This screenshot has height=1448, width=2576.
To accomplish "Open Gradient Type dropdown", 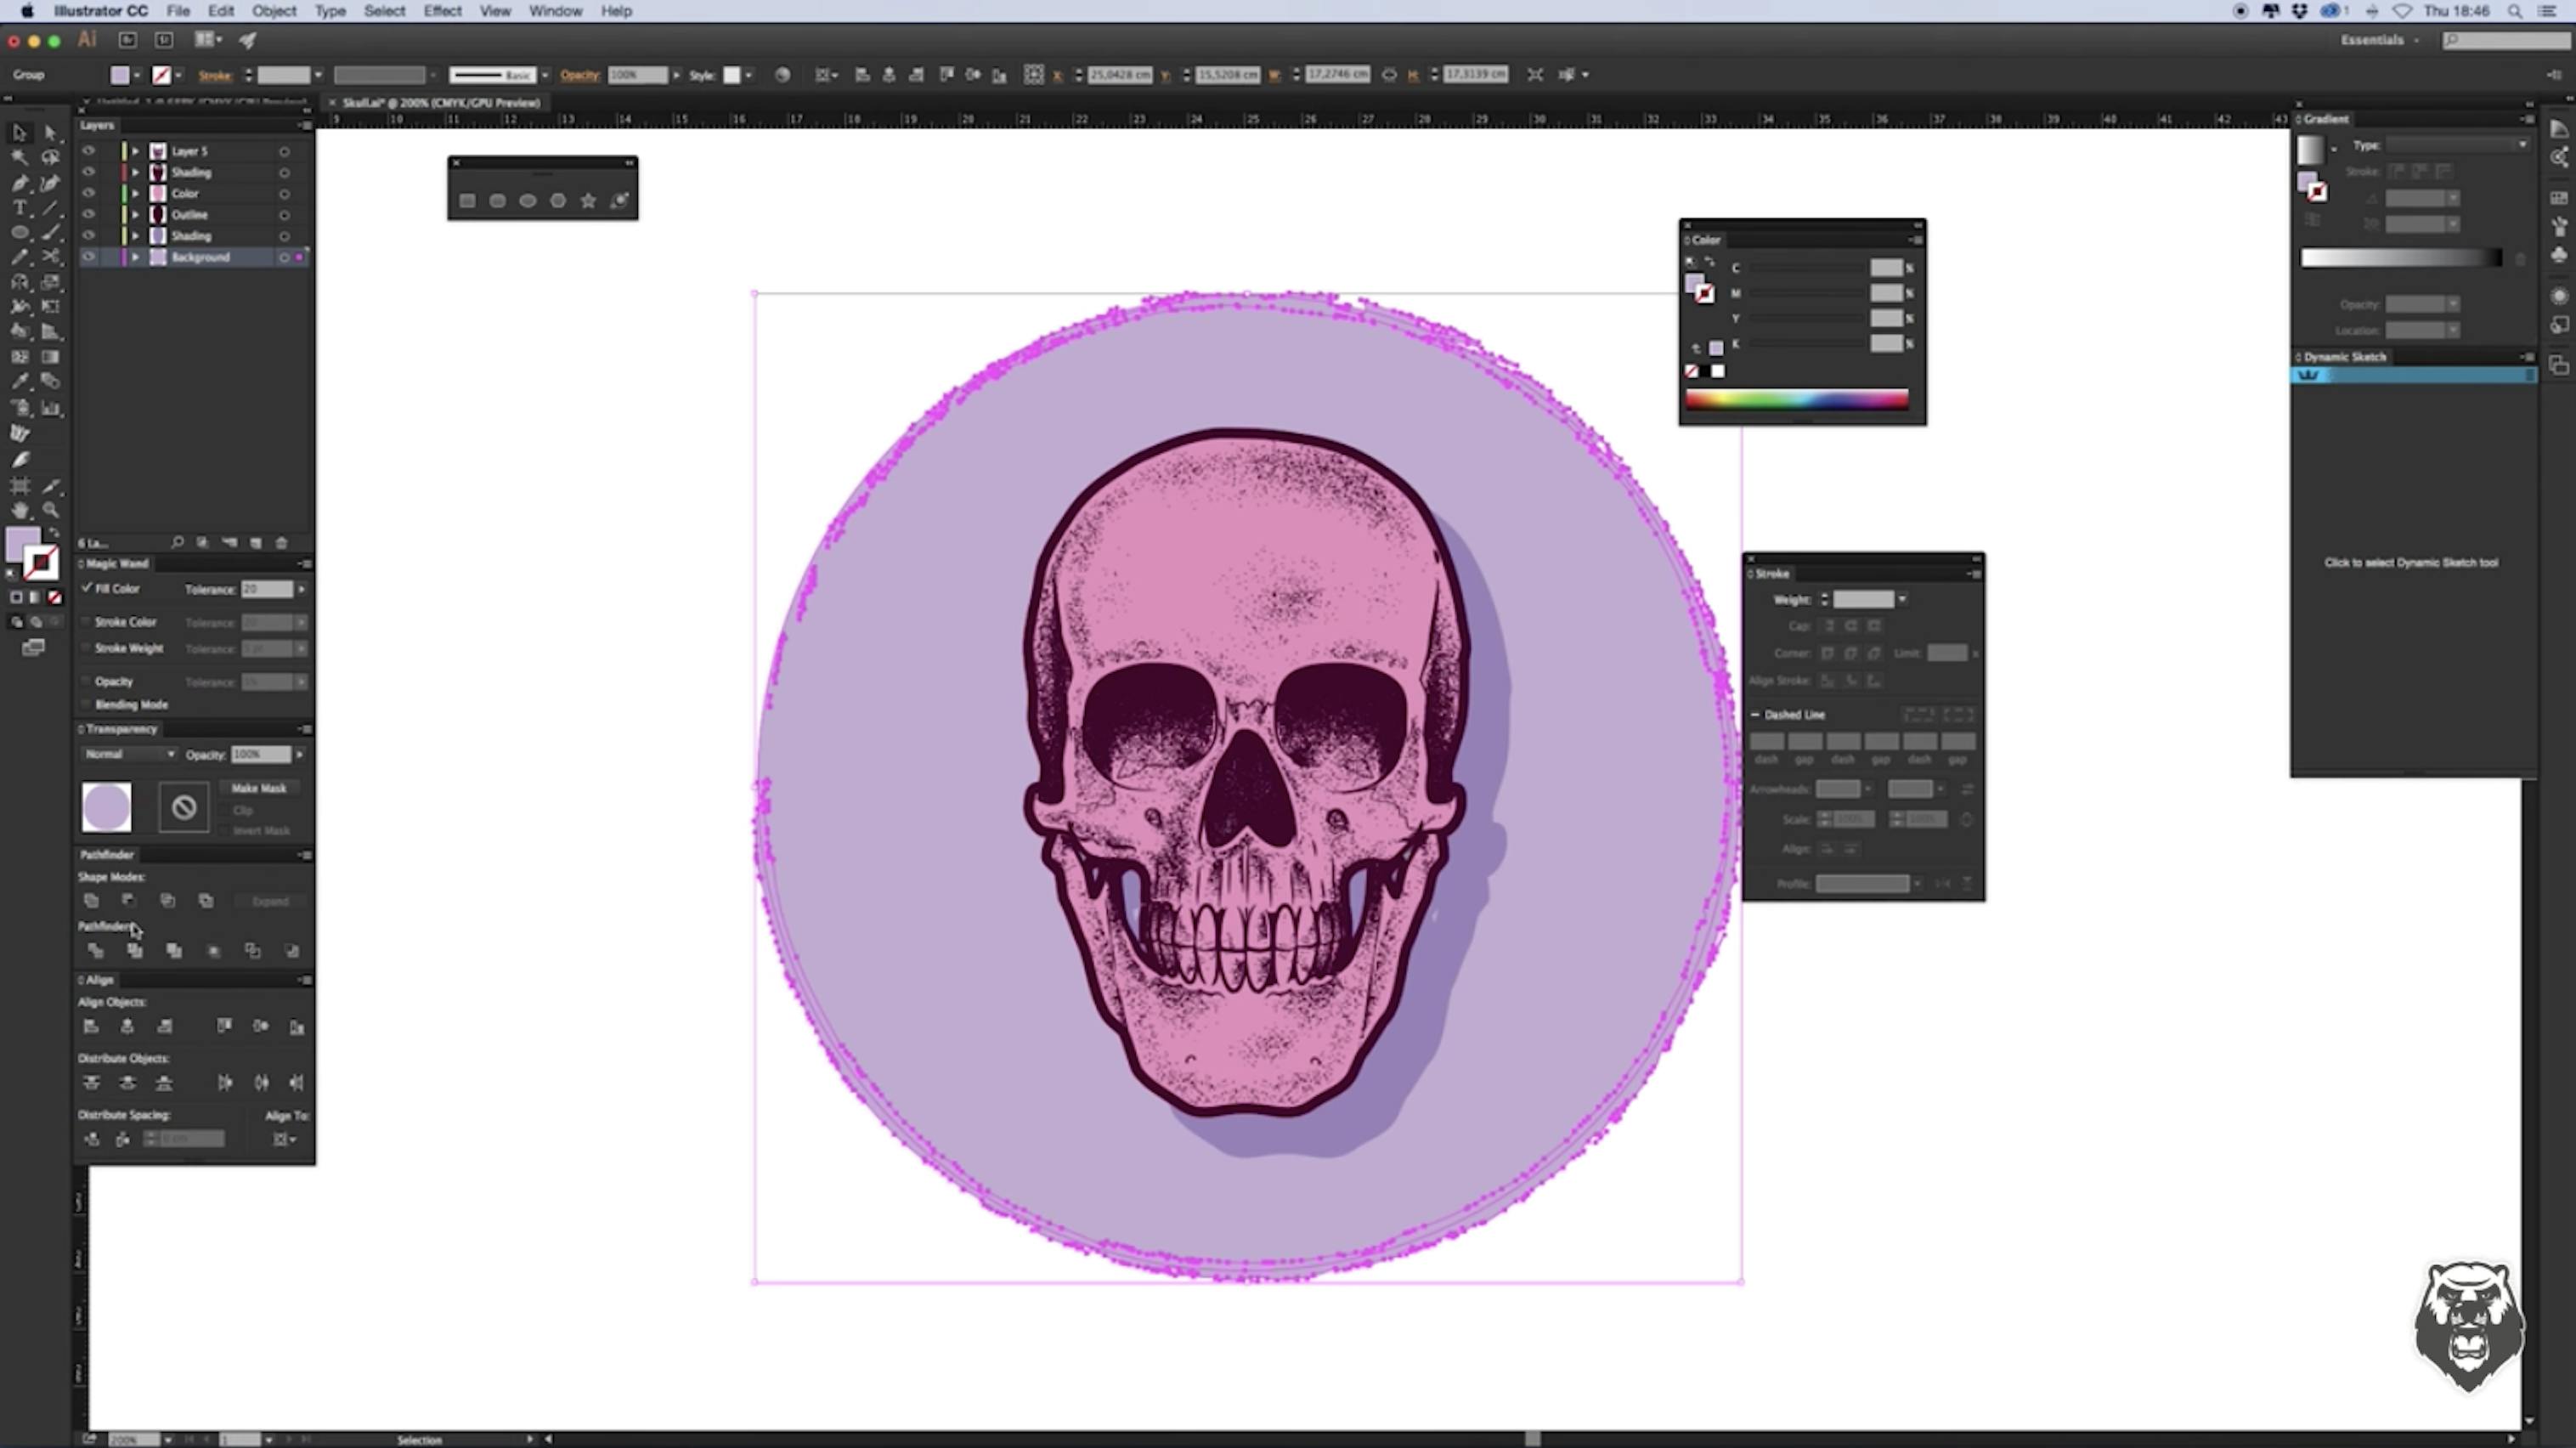I will pos(2458,145).
